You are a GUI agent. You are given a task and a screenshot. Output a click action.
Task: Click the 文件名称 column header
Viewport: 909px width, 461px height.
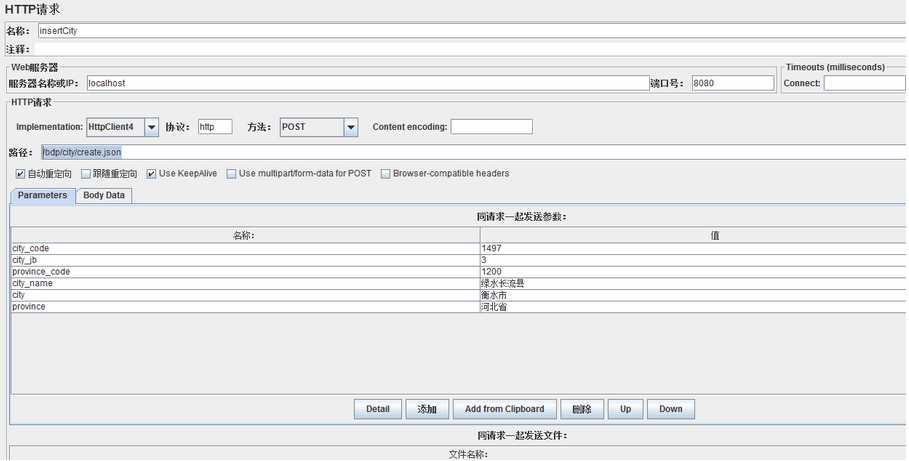click(468, 455)
